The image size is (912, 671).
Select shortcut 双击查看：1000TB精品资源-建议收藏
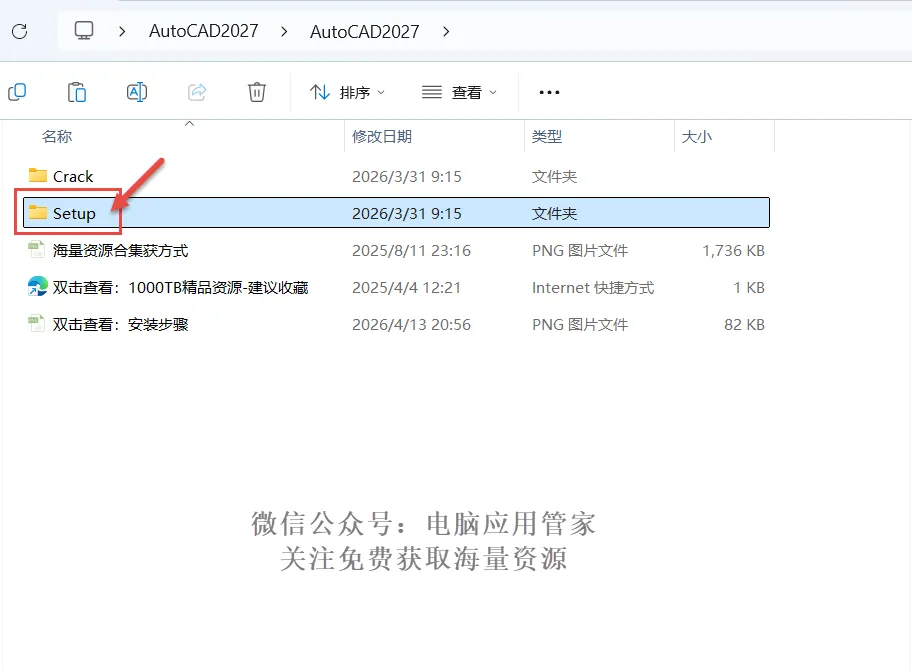point(180,288)
